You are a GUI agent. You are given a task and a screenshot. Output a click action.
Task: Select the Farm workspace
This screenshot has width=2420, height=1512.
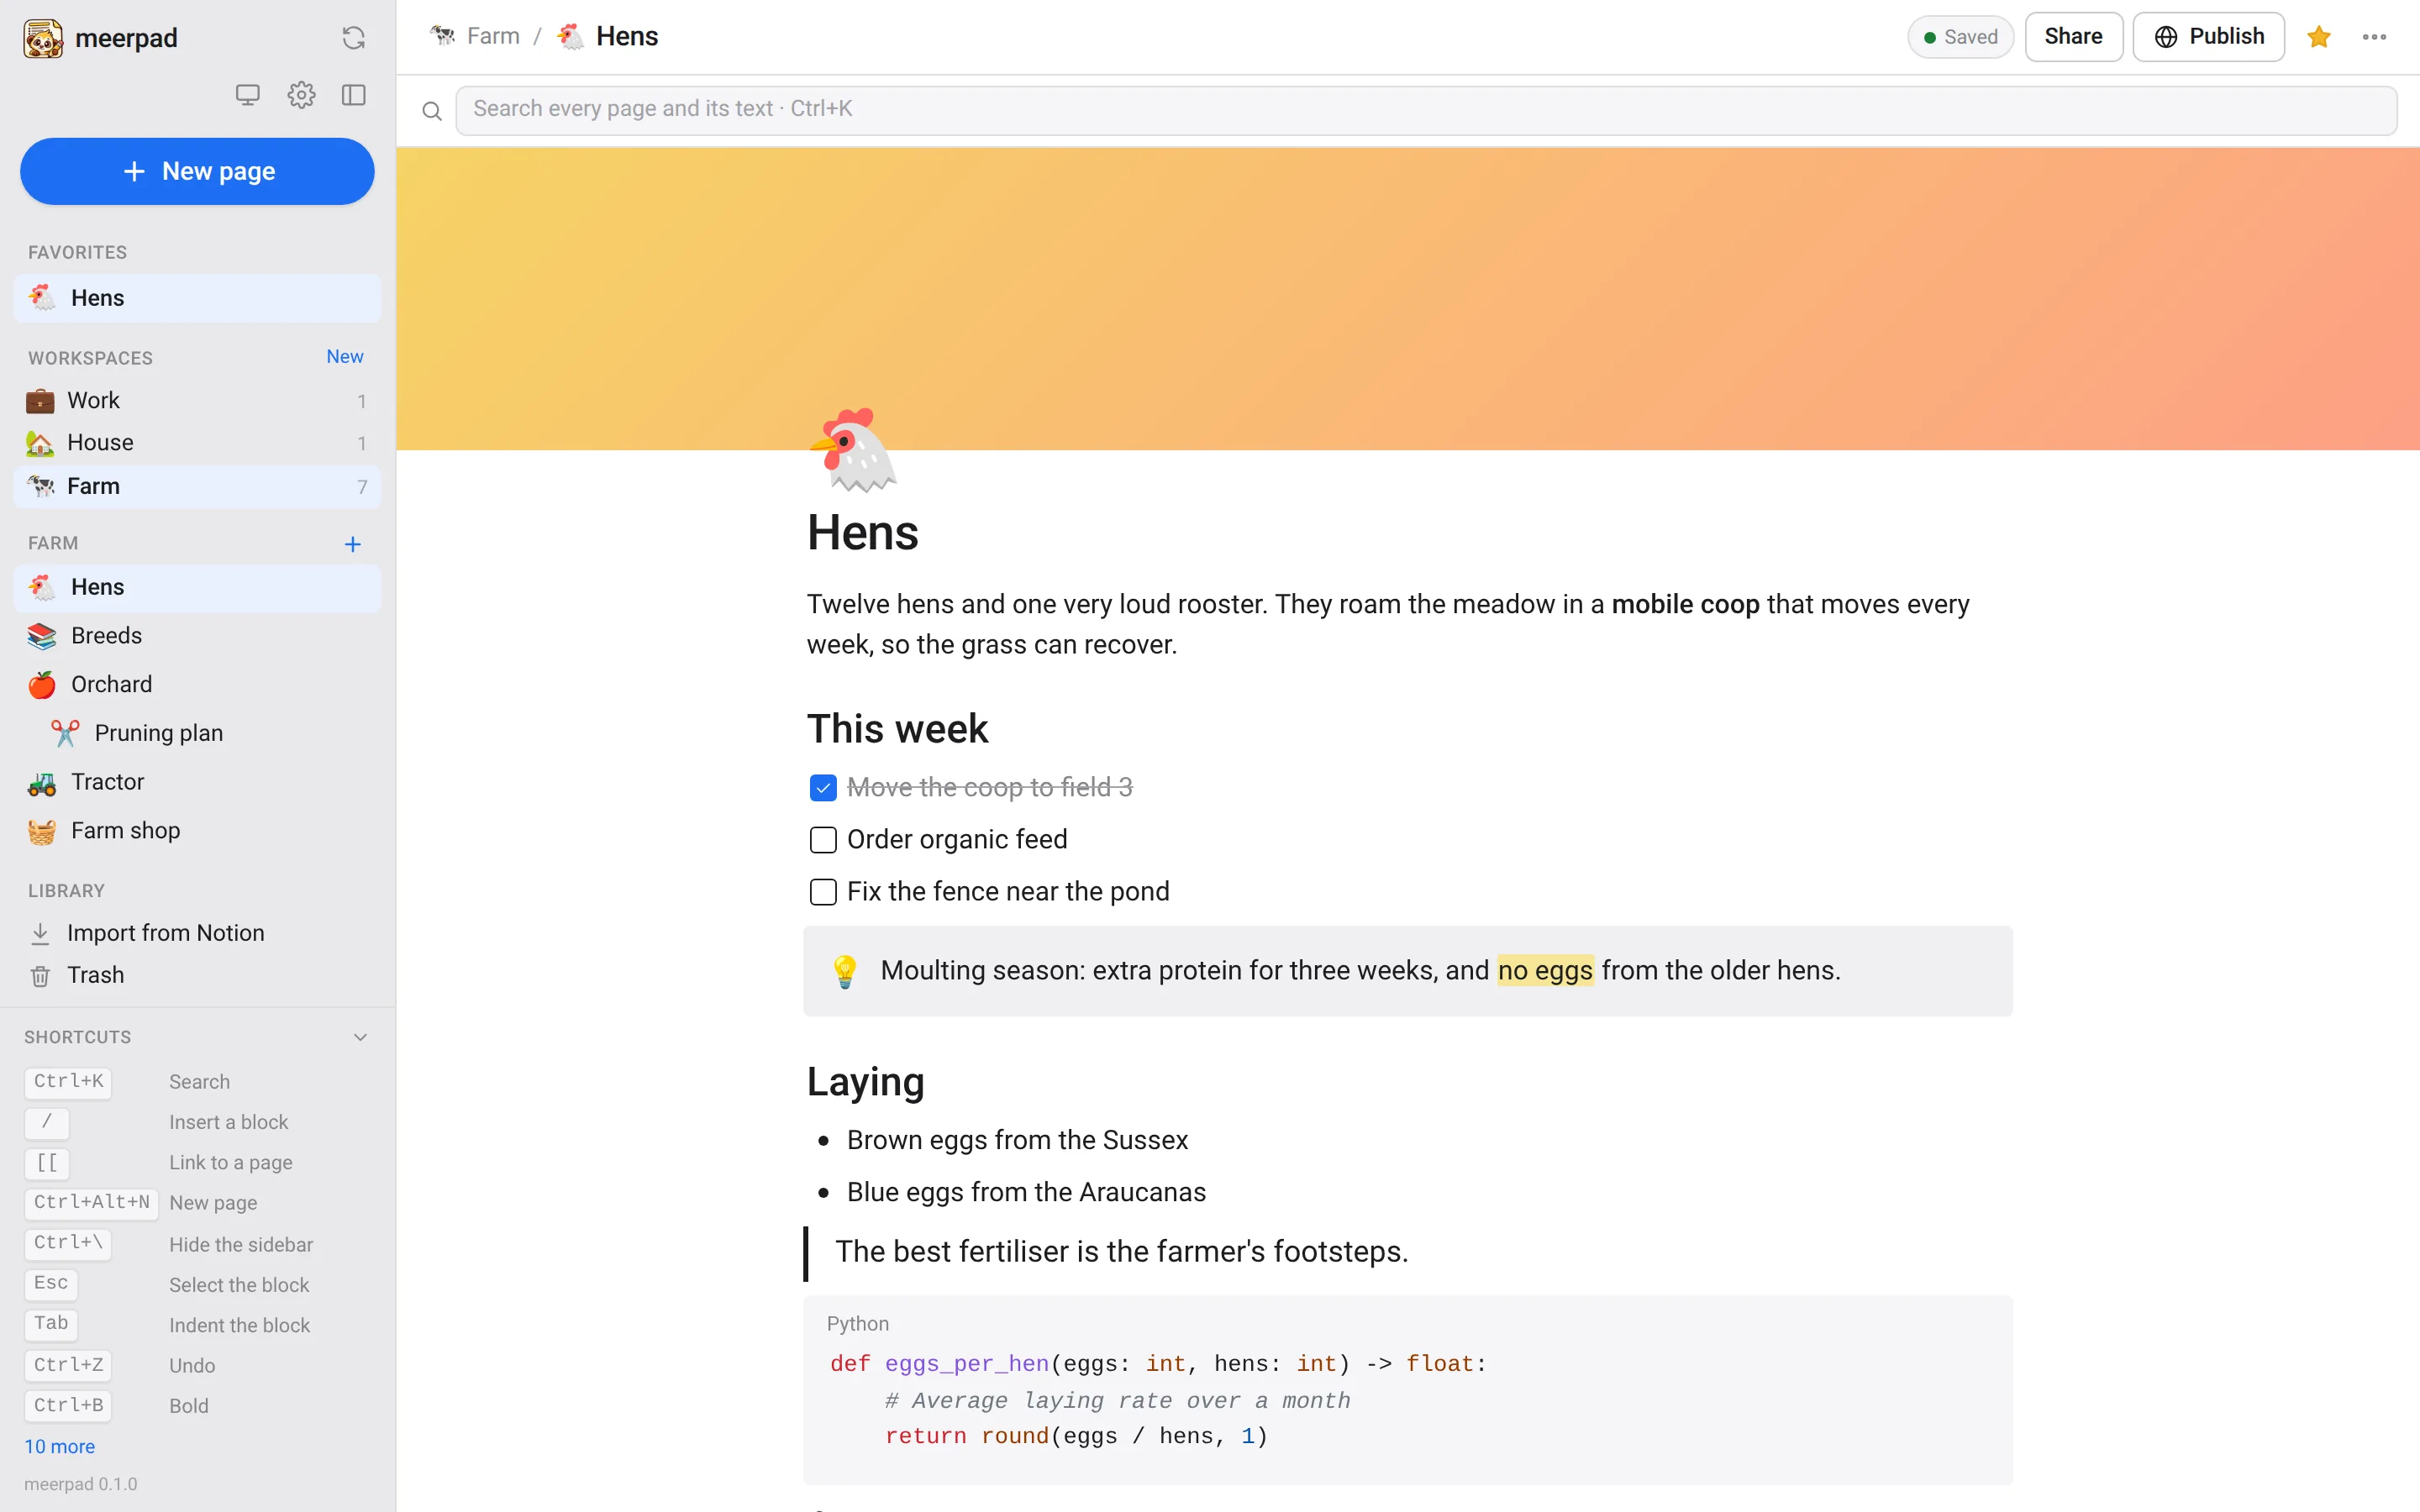click(197, 486)
